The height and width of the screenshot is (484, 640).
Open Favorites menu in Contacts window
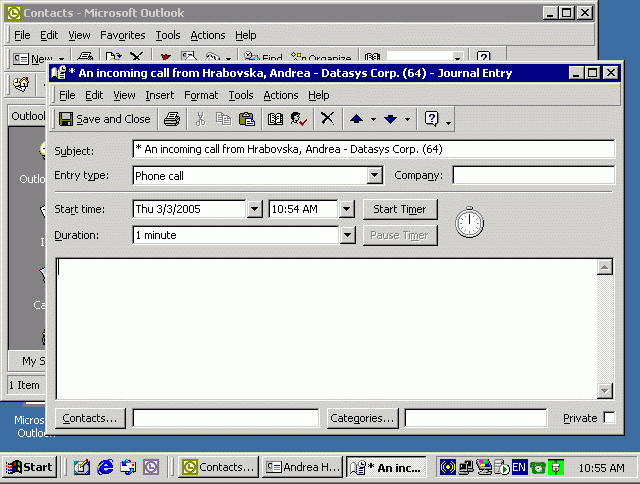(122, 36)
